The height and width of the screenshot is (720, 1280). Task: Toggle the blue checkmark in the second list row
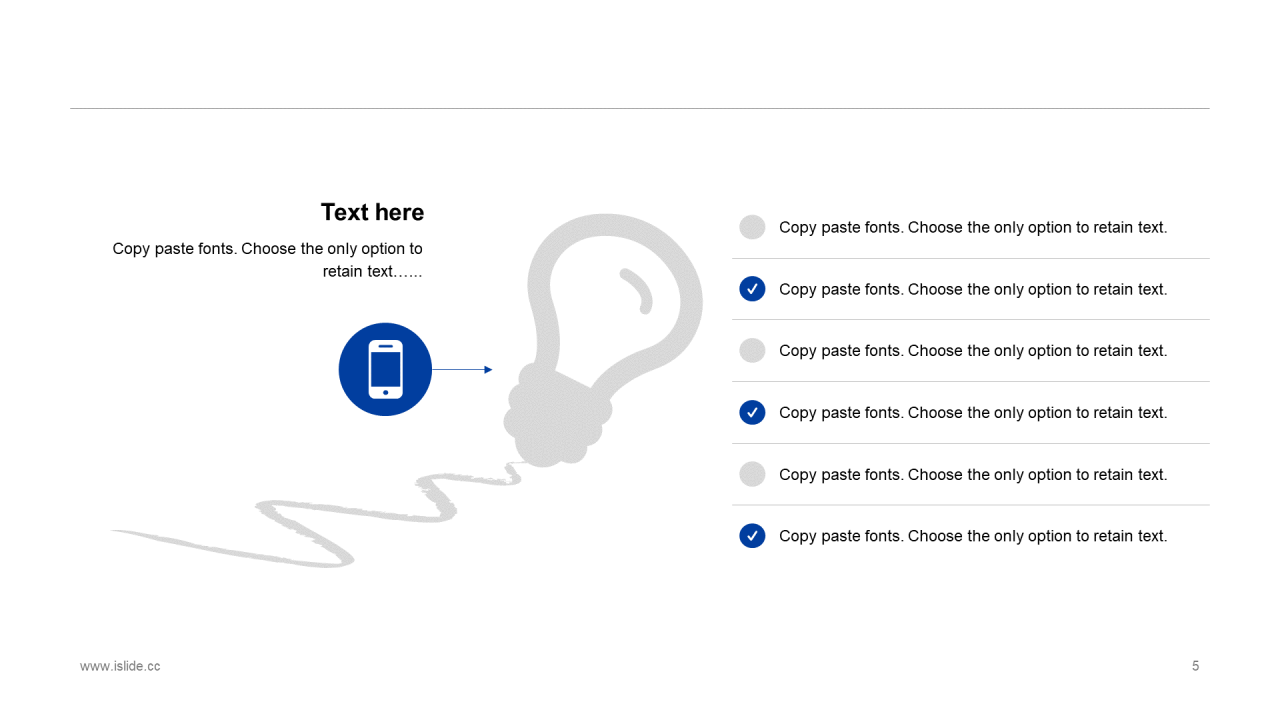click(752, 289)
